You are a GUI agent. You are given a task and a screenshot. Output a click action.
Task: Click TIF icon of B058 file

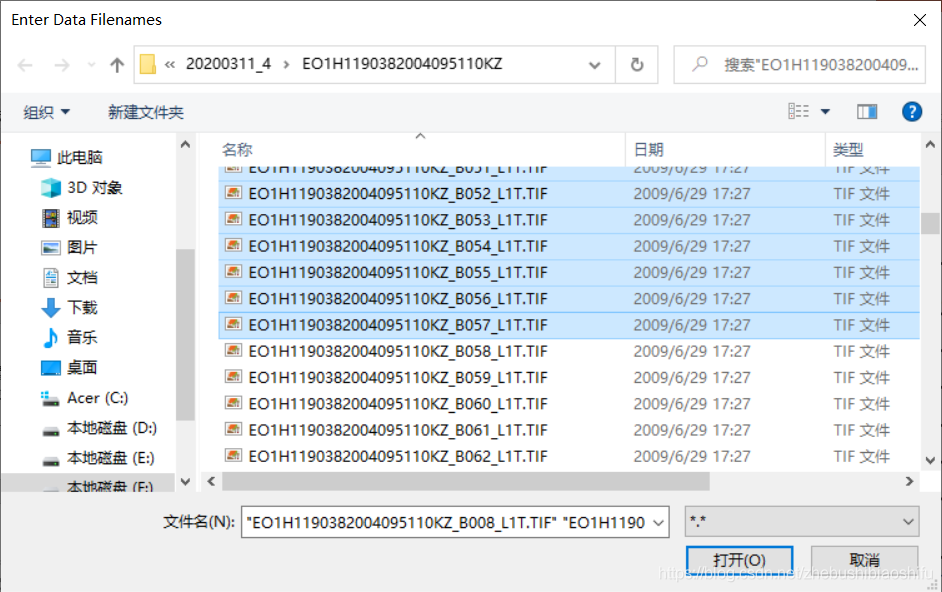point(233,350)
